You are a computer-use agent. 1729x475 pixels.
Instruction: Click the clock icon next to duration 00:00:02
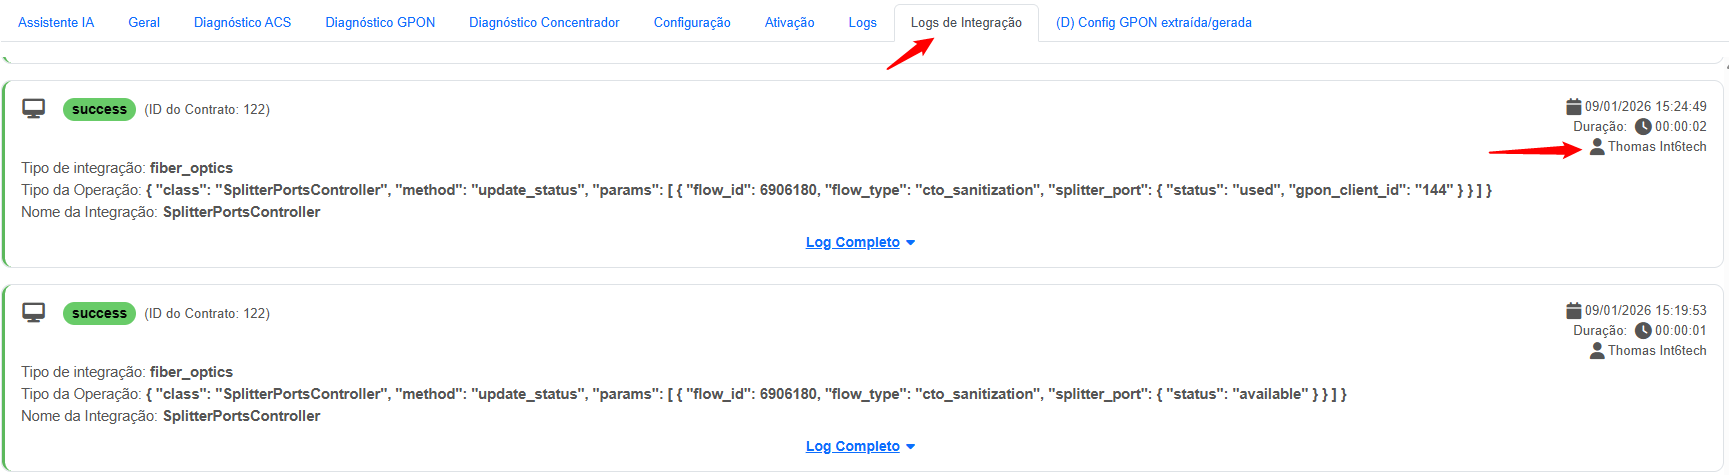[1643, 126]
